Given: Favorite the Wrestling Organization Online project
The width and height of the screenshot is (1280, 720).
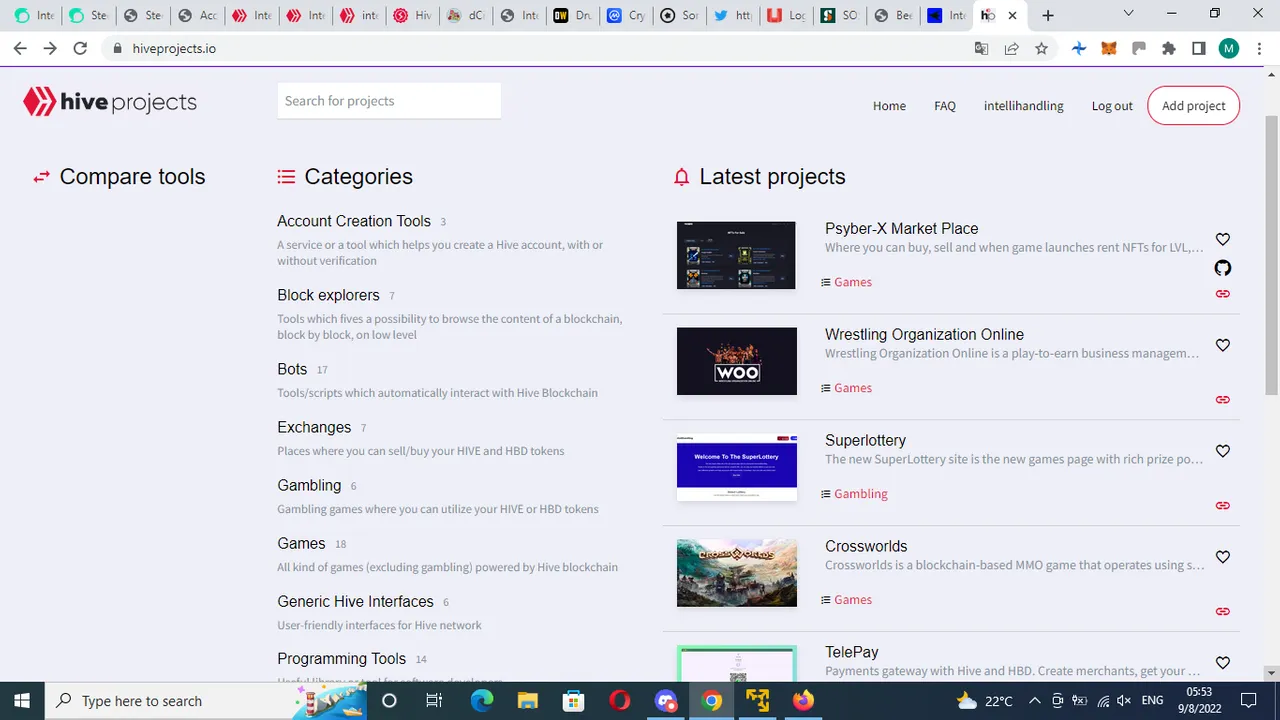Looking at the screenshot, I should point(1222,345).
